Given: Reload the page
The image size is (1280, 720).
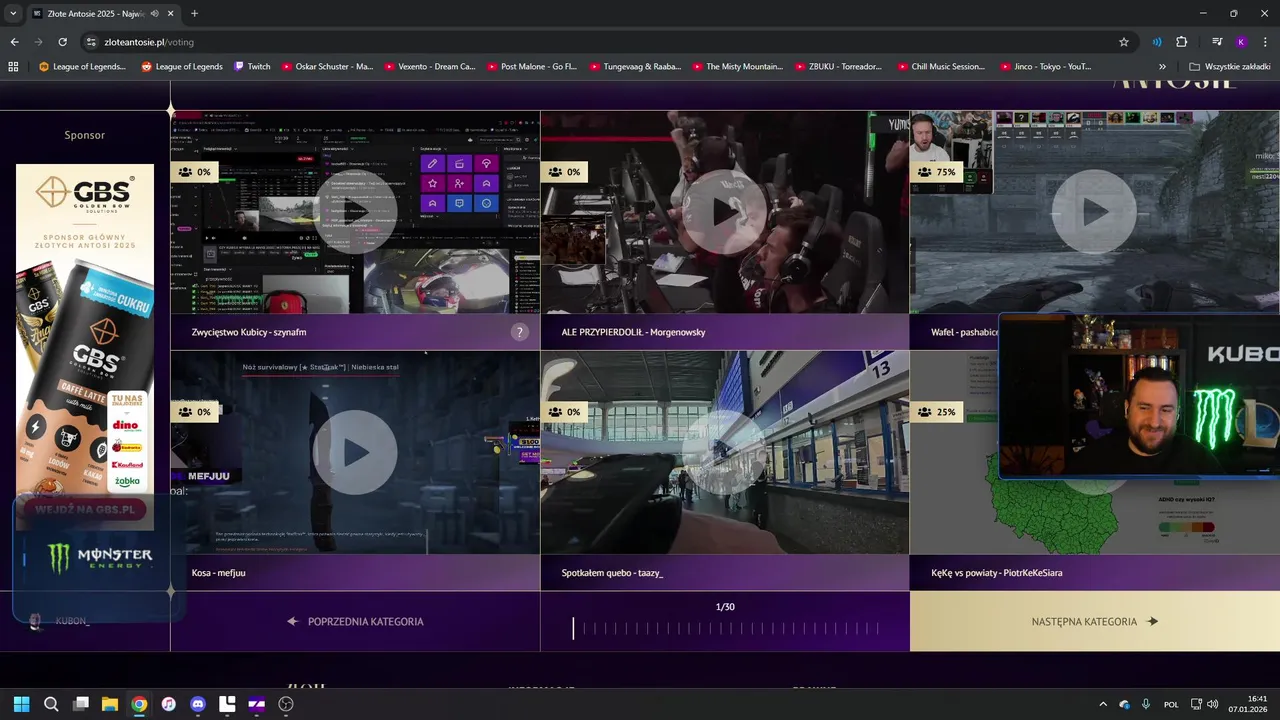Looking at the screenshot, I should click(x=62, y=42).
